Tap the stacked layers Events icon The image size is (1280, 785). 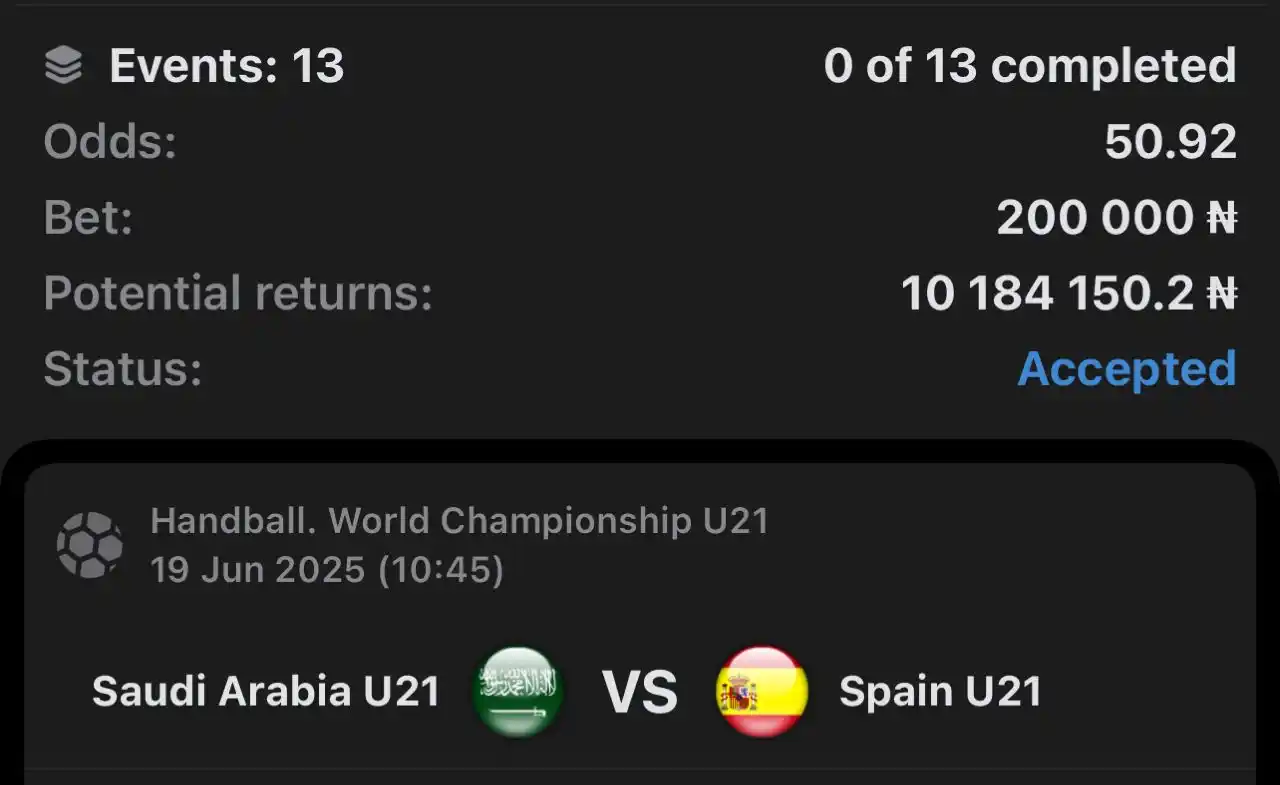click(63, 67)
